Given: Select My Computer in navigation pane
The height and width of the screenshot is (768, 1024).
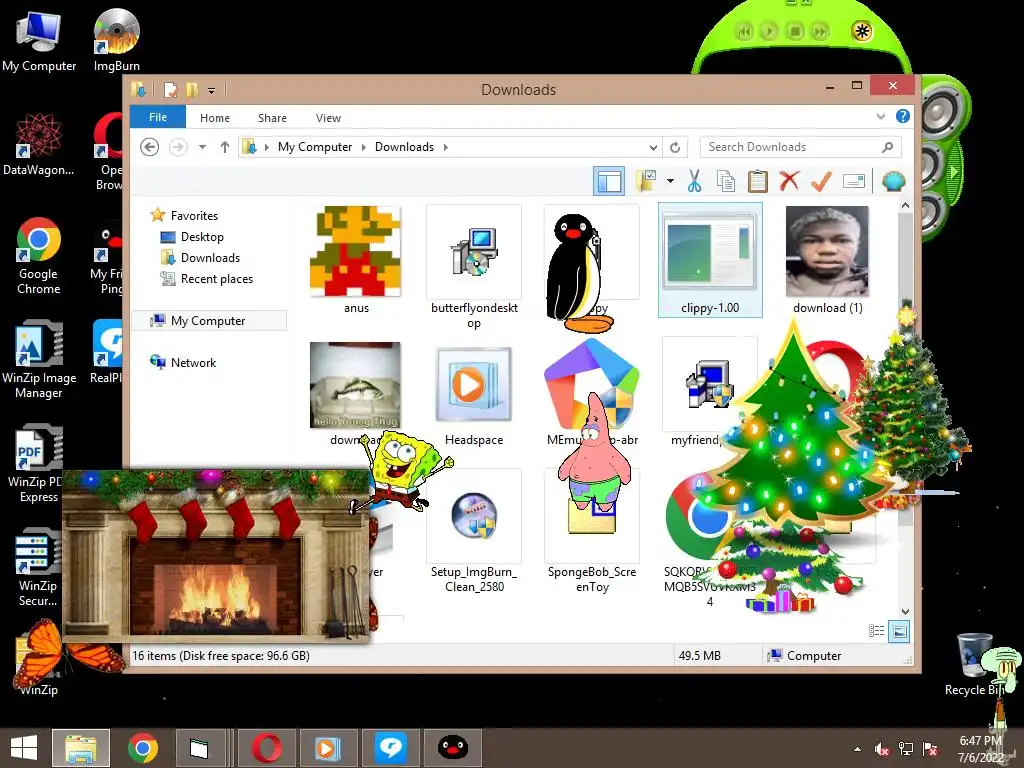Looking at the screenshot, I should 208,321.
